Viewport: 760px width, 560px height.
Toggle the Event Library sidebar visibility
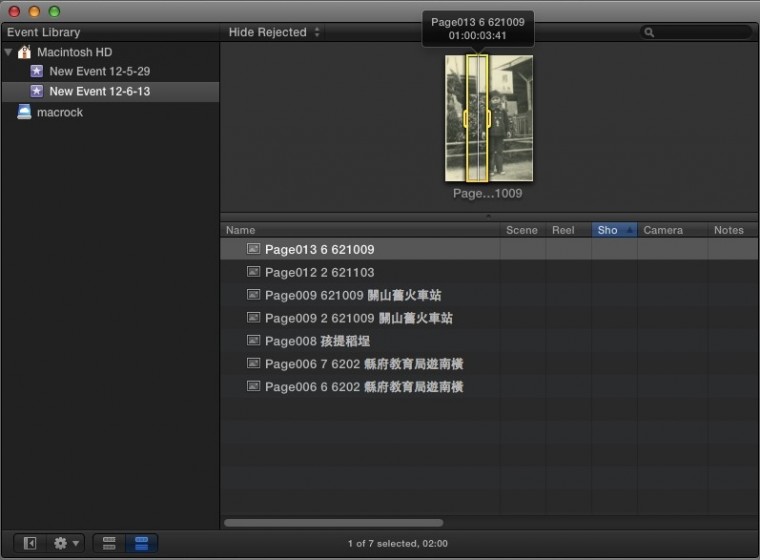click(x=30, y=543)
